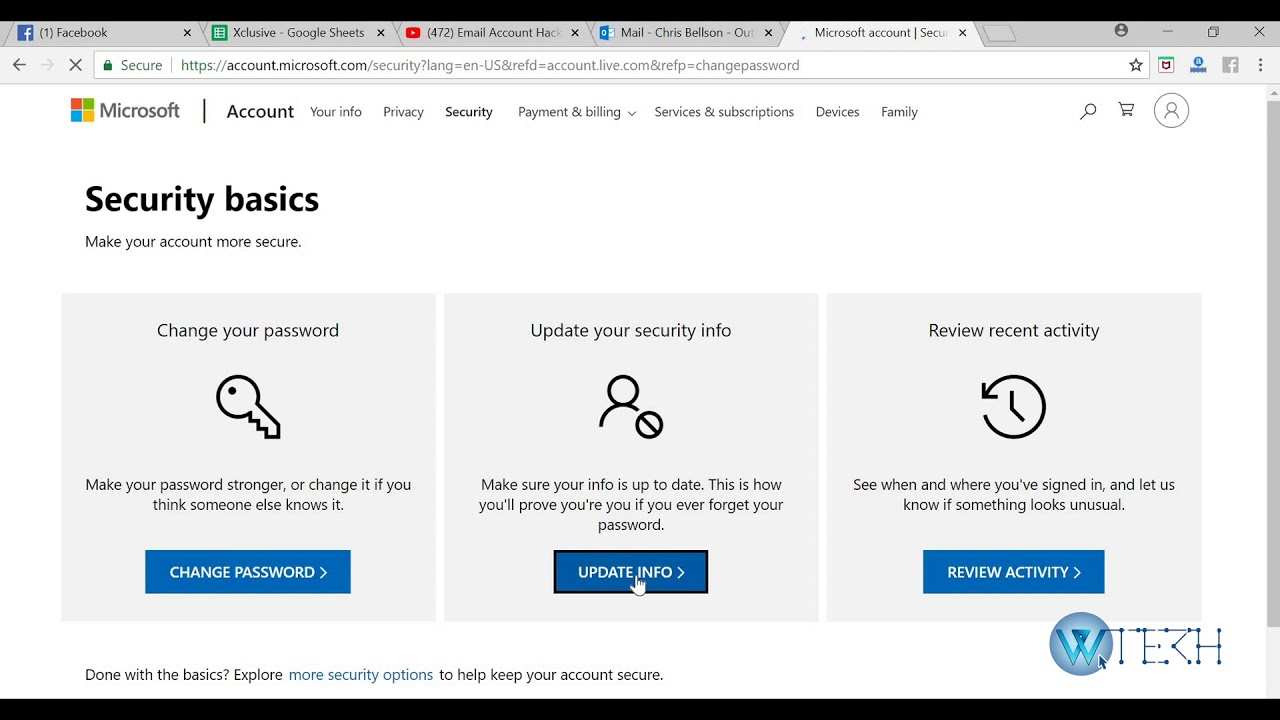Close the Microsoft account tab
1280x720 pixels.
point(962,33)
